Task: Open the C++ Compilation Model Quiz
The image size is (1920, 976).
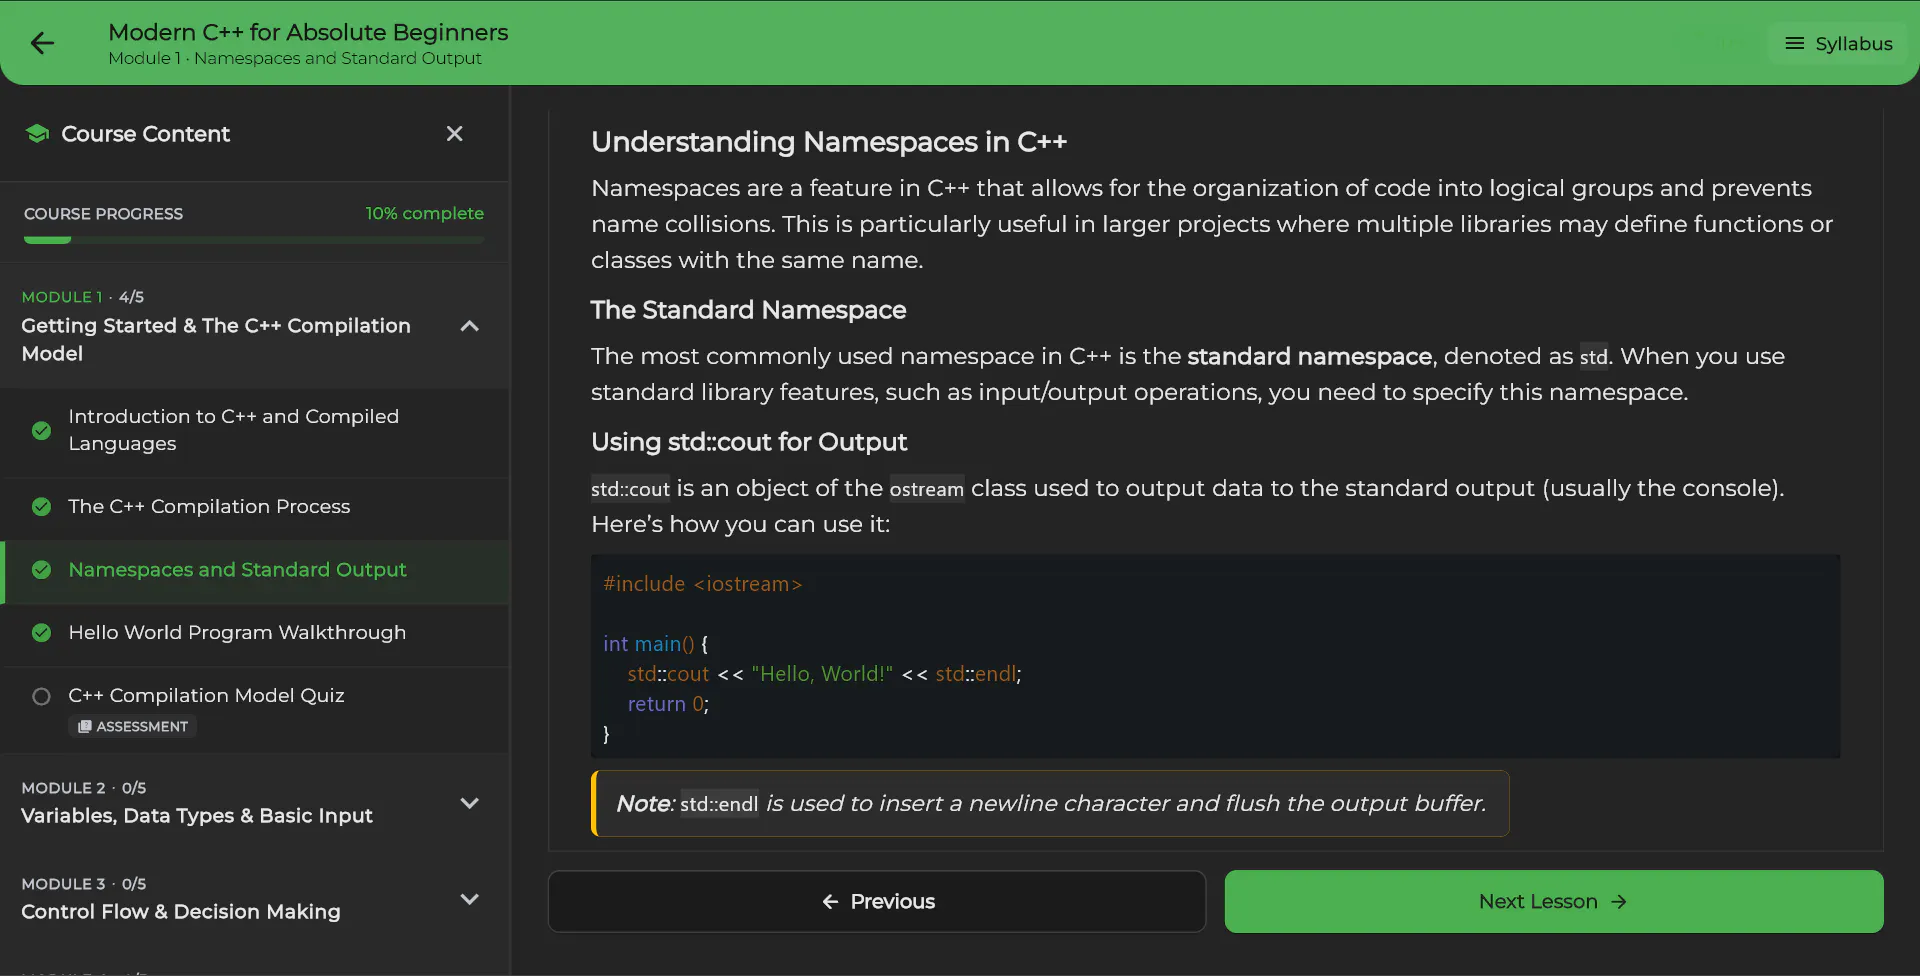Action: [256, 709]
